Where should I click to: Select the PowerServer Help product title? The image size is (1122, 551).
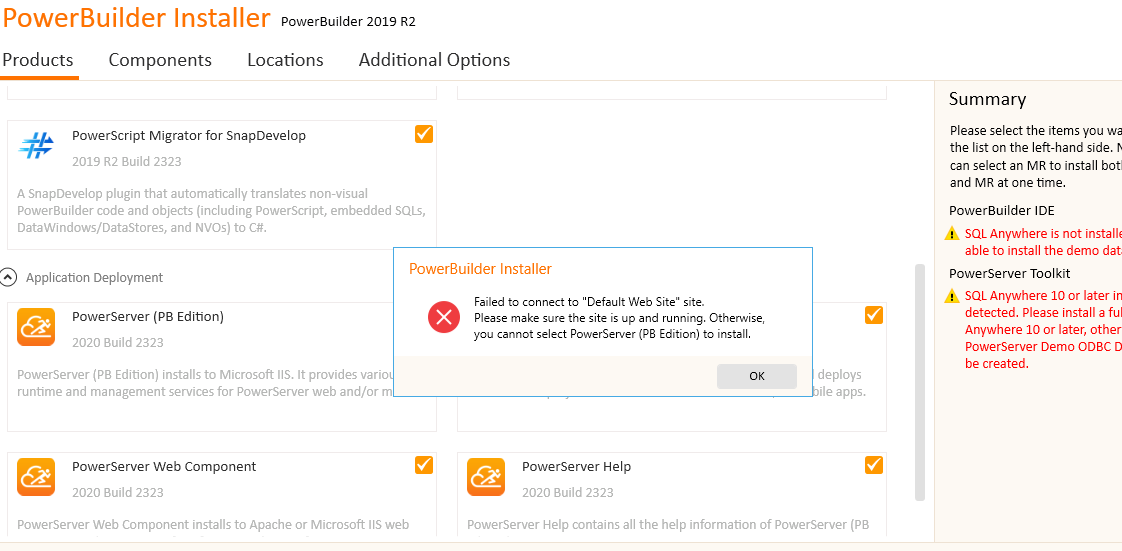(576, 467)
